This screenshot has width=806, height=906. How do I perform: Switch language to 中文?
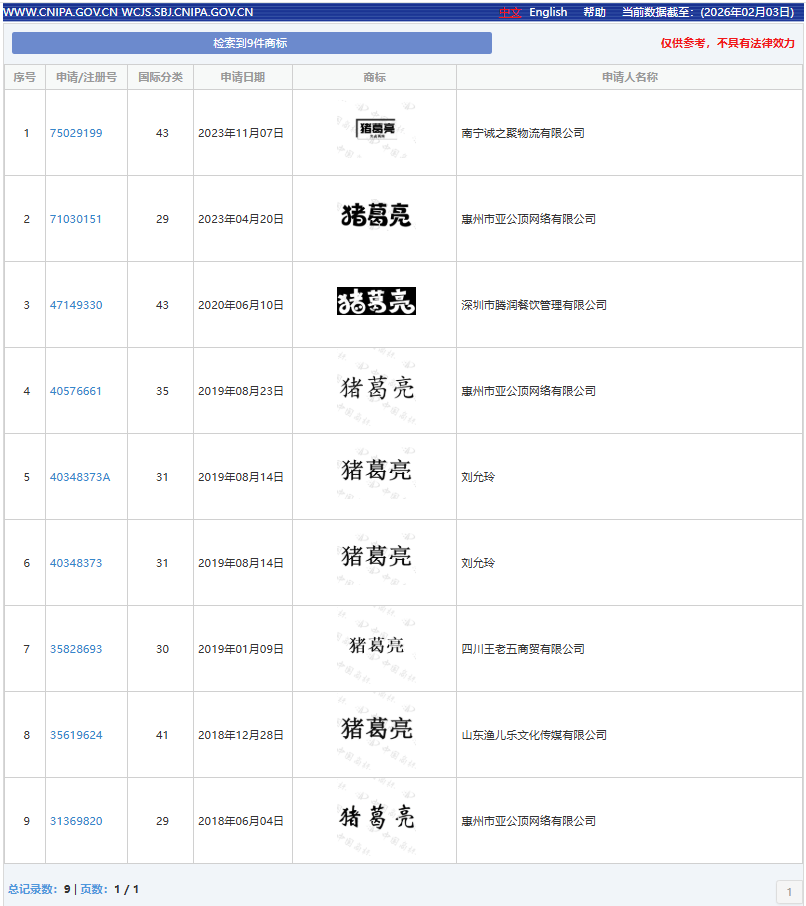point(510,12)
